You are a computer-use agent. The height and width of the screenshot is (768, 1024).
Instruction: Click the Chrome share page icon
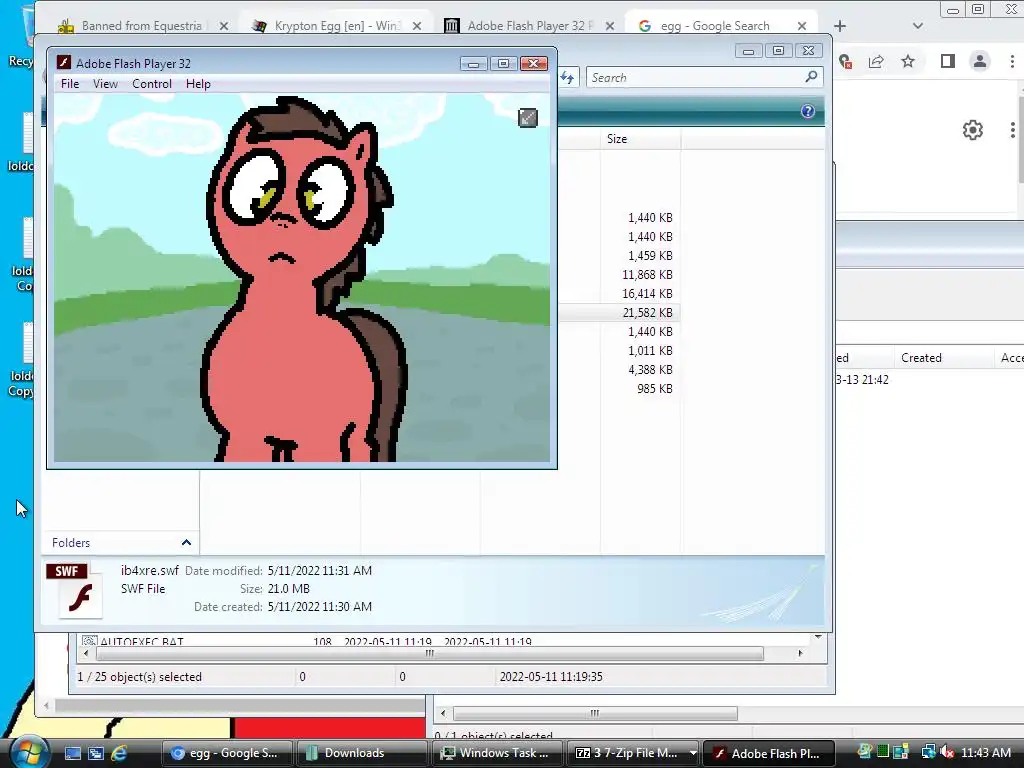click(x=876, y=61)
